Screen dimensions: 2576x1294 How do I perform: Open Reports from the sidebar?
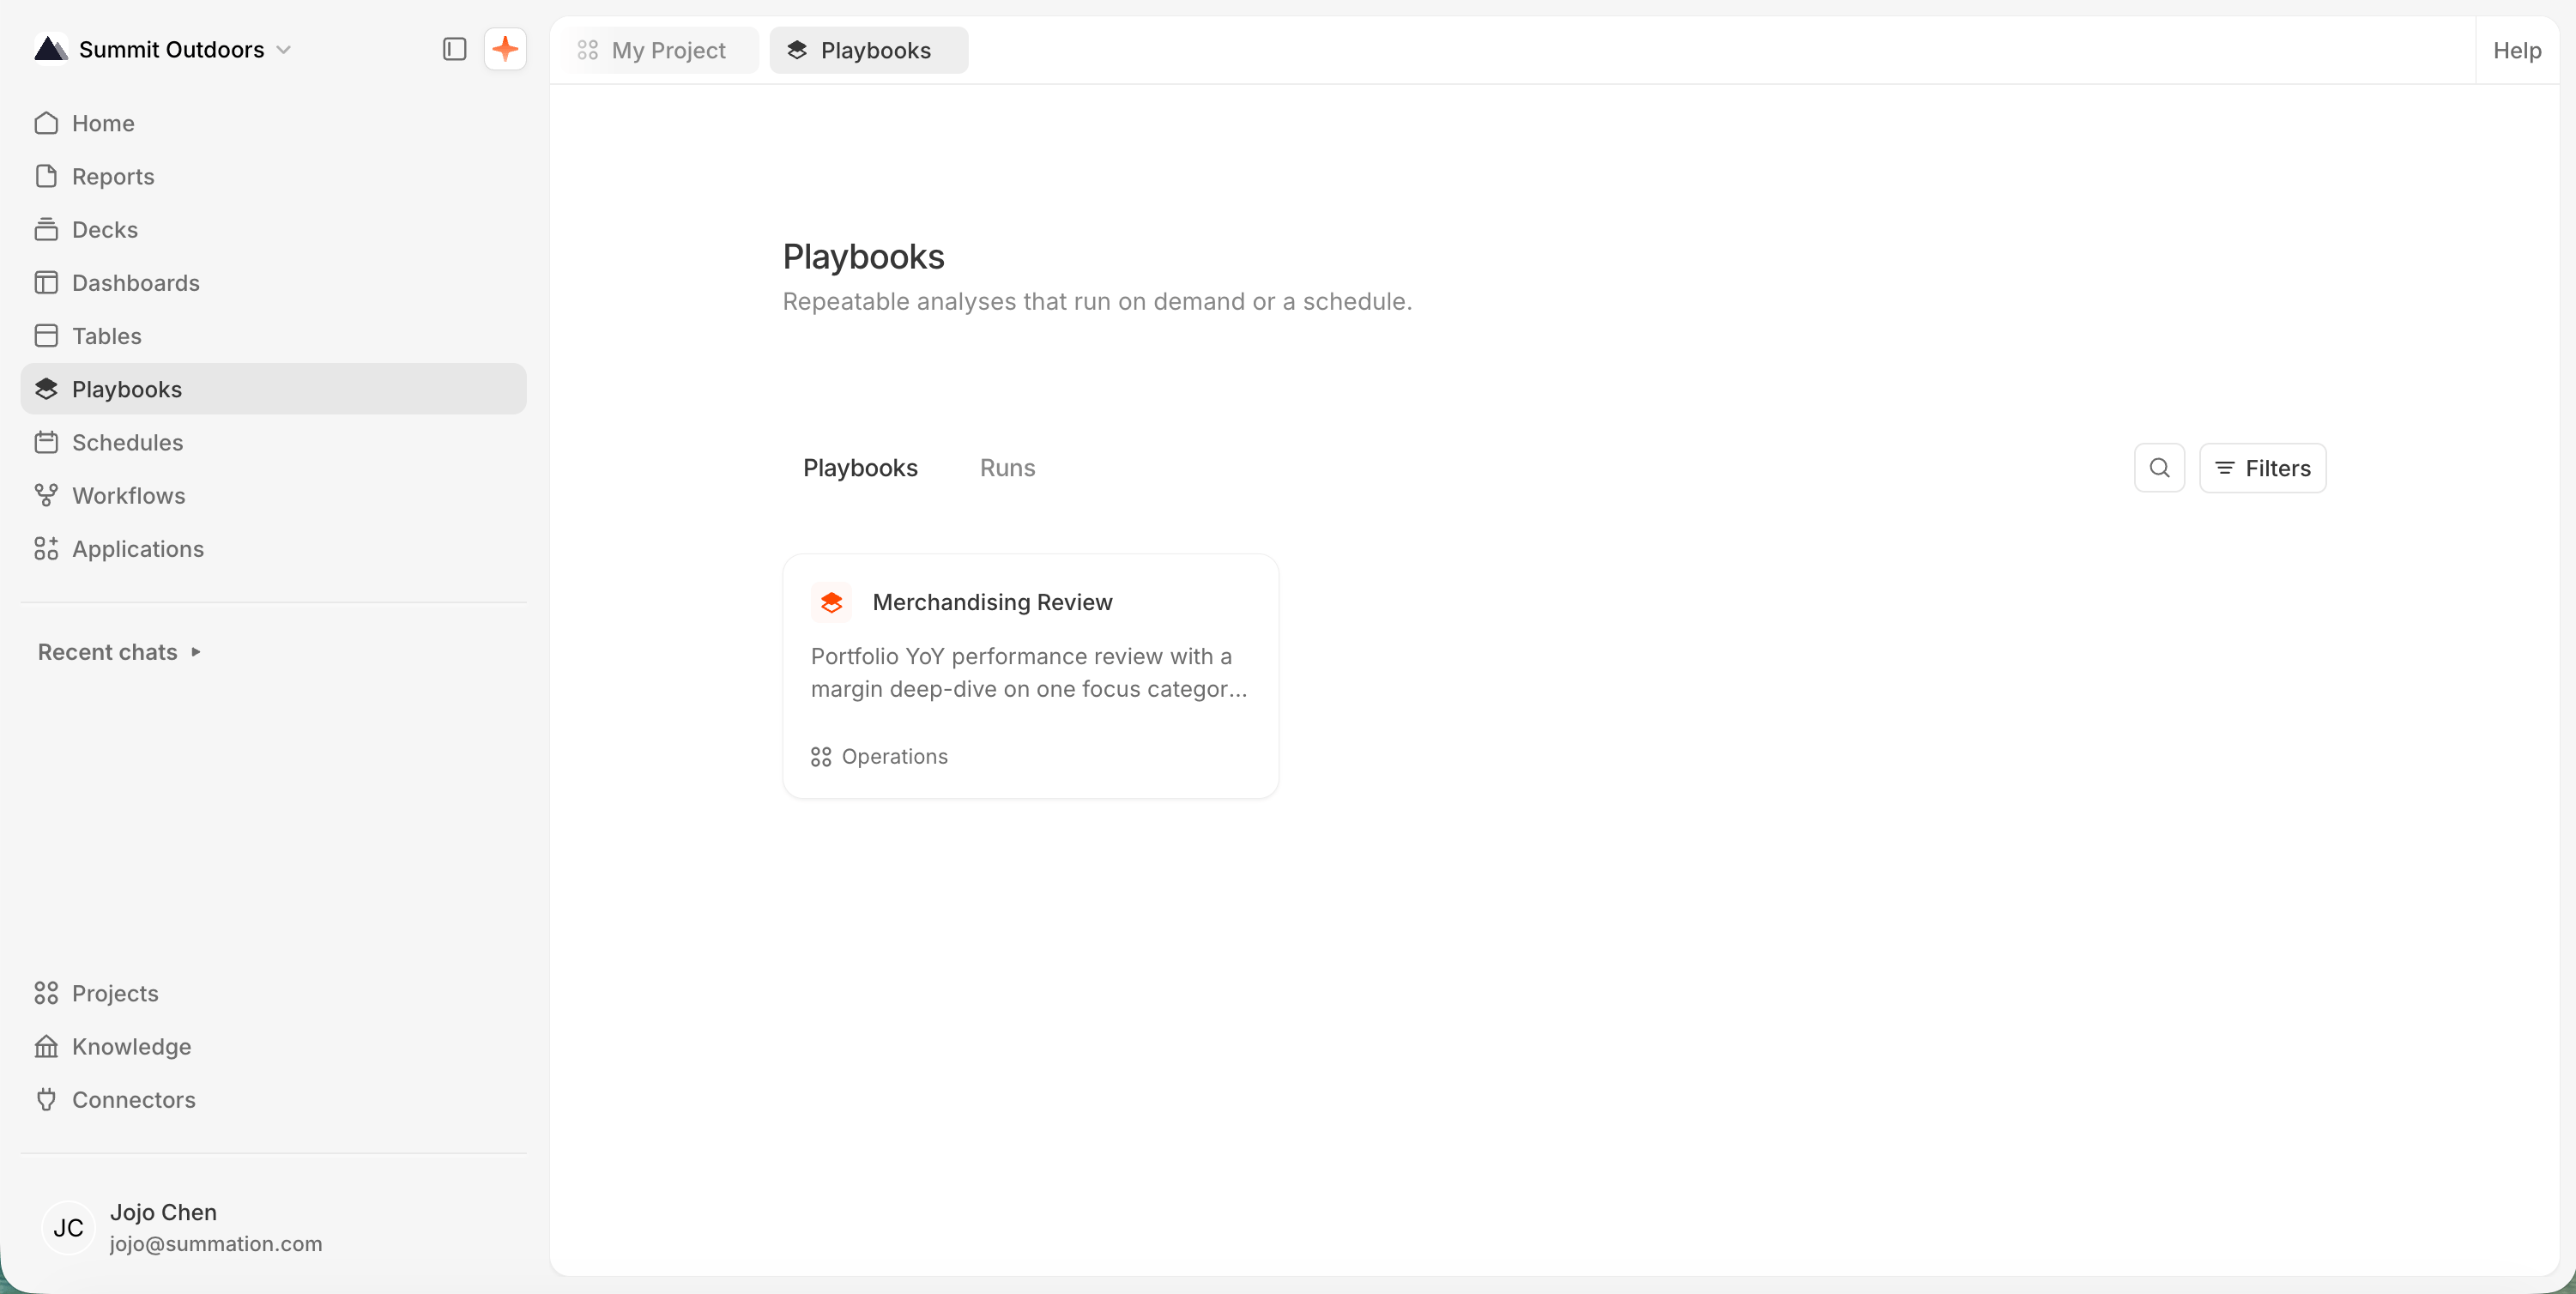point(273,176)
